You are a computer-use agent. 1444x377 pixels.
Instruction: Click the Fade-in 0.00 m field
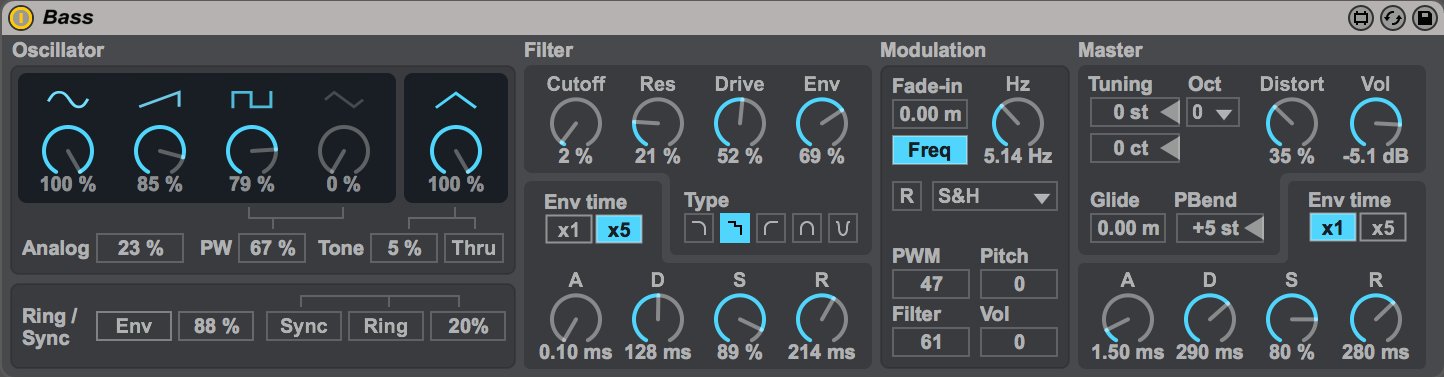(930, 114)
